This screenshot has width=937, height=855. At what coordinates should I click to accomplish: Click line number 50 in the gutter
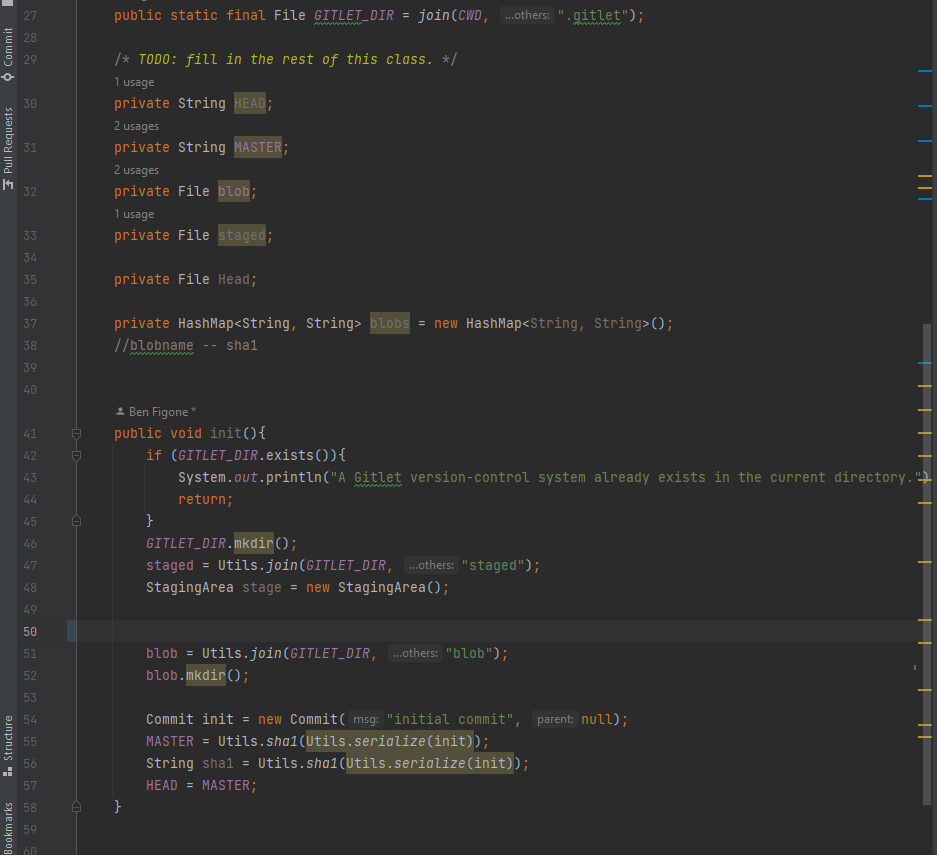pyautogui.click(x=29, y=631)
